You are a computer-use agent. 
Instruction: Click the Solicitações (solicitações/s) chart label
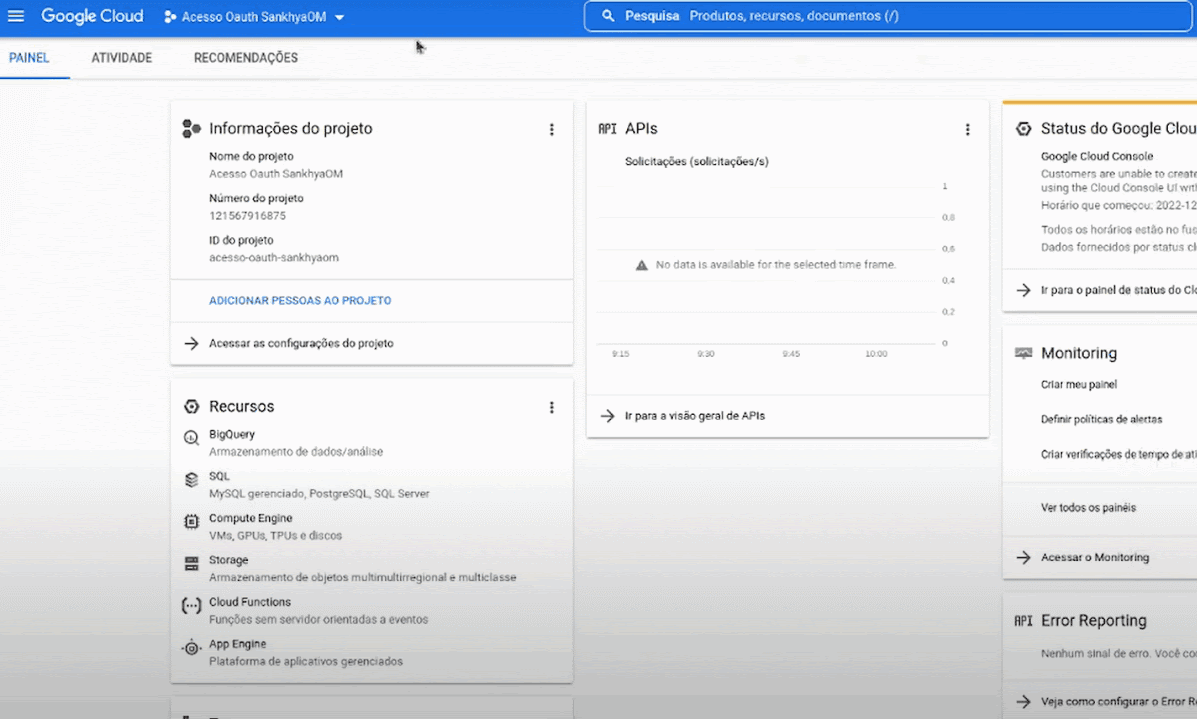pyautogui.click(x=697, y=162)
